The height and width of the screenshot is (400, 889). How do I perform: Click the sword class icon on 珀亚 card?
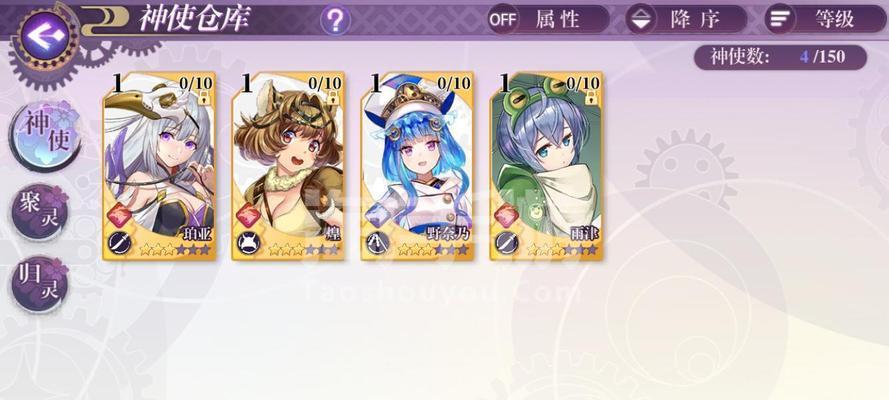click(x=120, y=243)
